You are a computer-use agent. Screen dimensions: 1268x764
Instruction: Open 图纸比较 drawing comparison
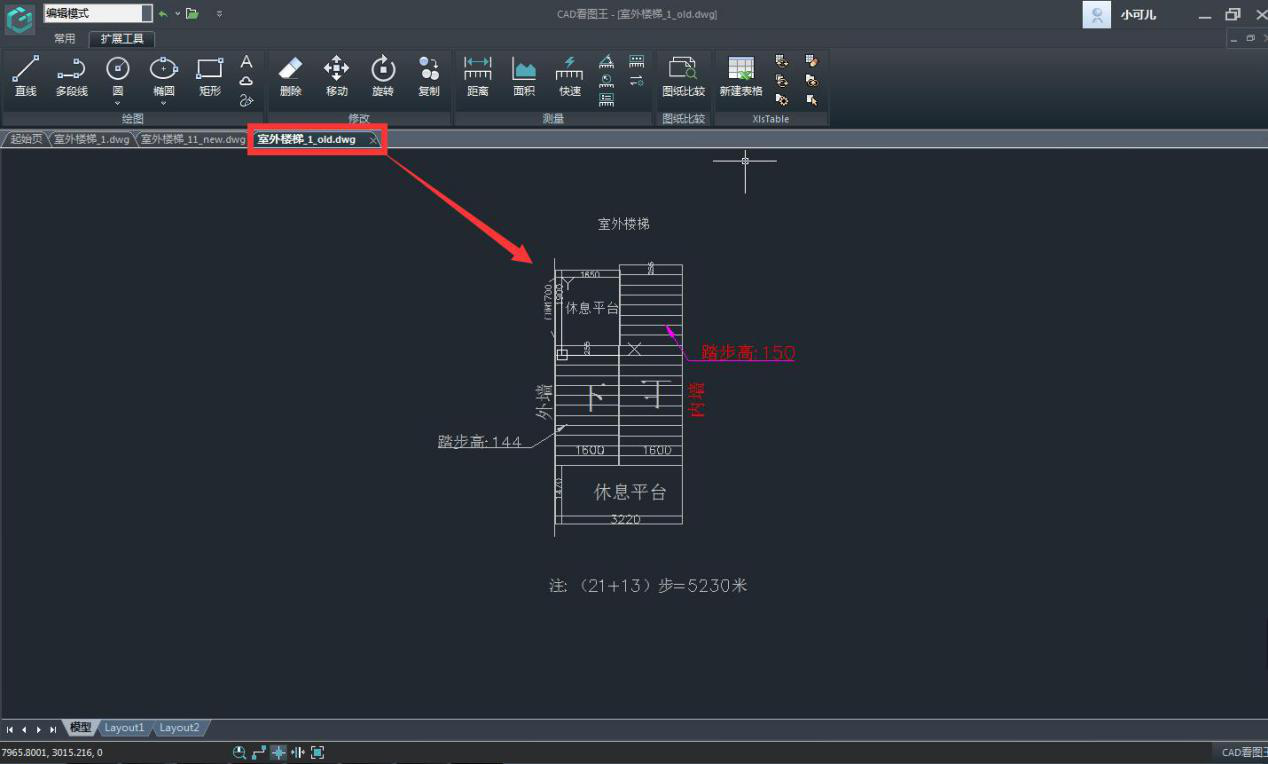point(683,77)
